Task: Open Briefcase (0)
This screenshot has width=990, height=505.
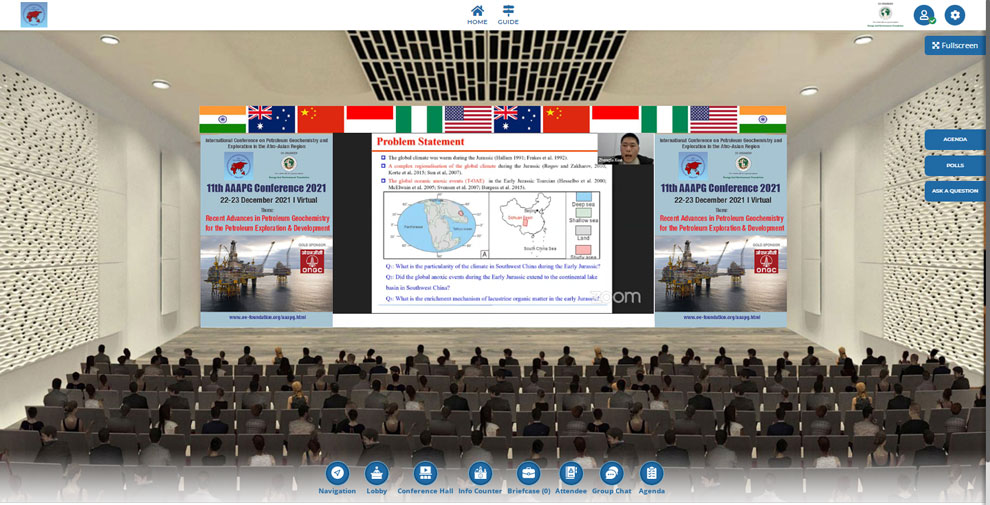Action: [528, 478]
